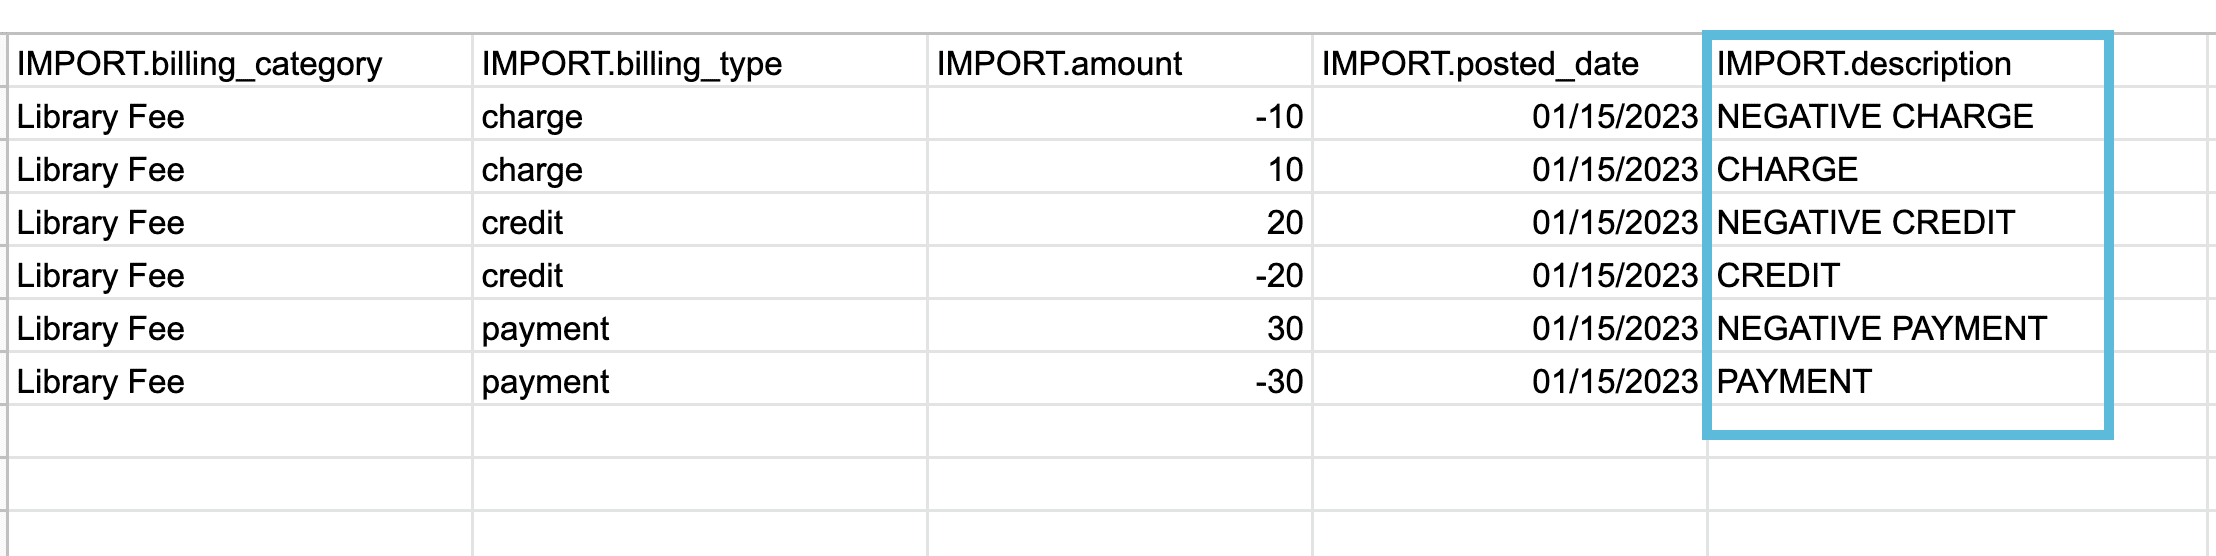Click the amount cell showing positive 20
The width and height of the screenshot is (2216, 556).
(x=1120, y=223)
